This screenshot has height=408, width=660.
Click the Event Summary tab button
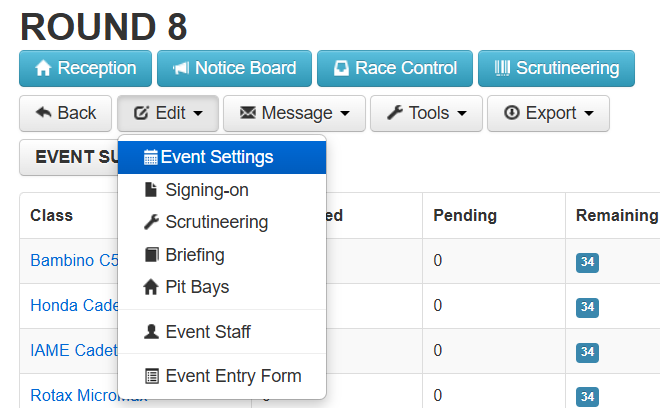70,157
